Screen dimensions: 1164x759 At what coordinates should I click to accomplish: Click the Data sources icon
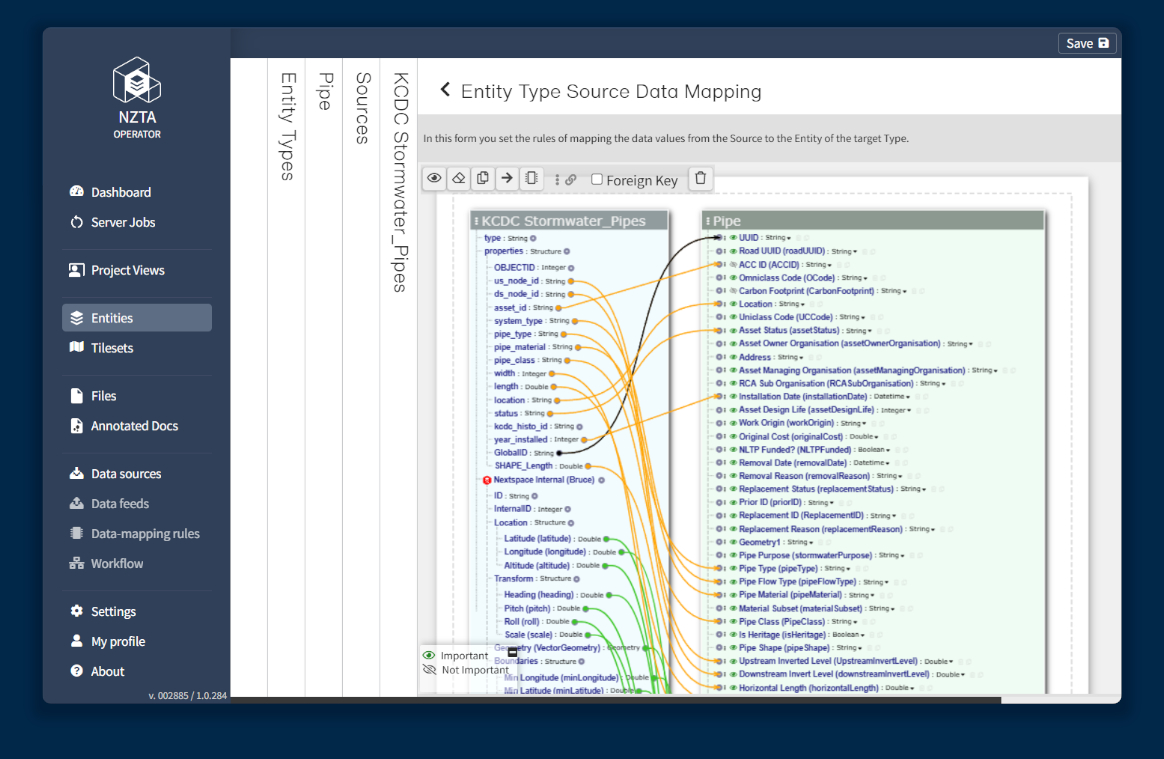pos(76,473)
